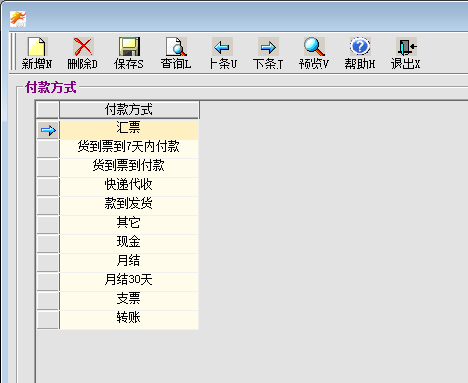Select the 款到发货 row

click(x=129, y=206)
